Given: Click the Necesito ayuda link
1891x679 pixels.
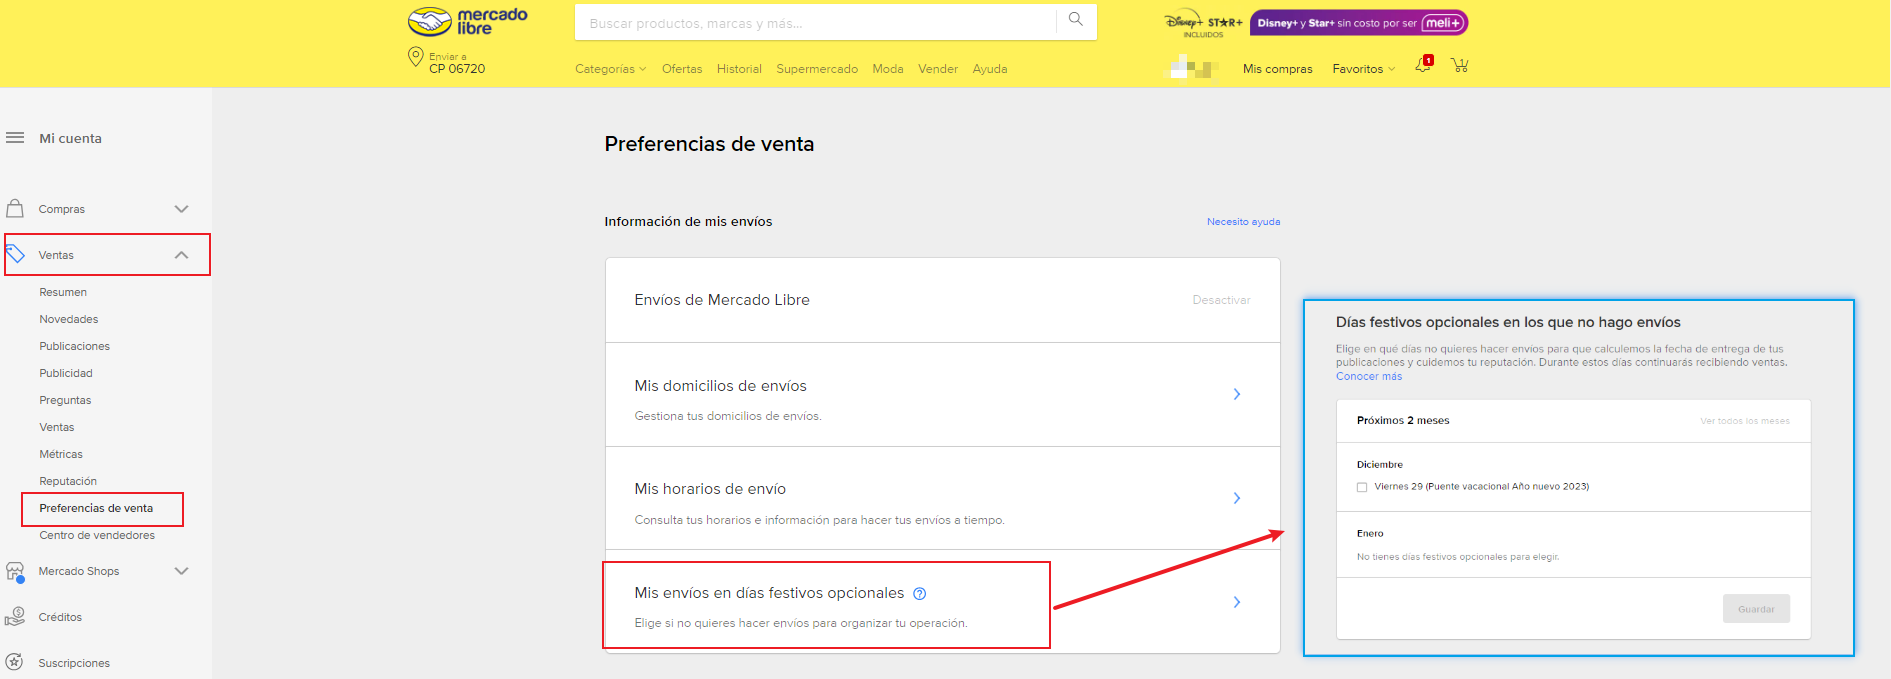Looking at the screenshot, I should coord(1243,222).
